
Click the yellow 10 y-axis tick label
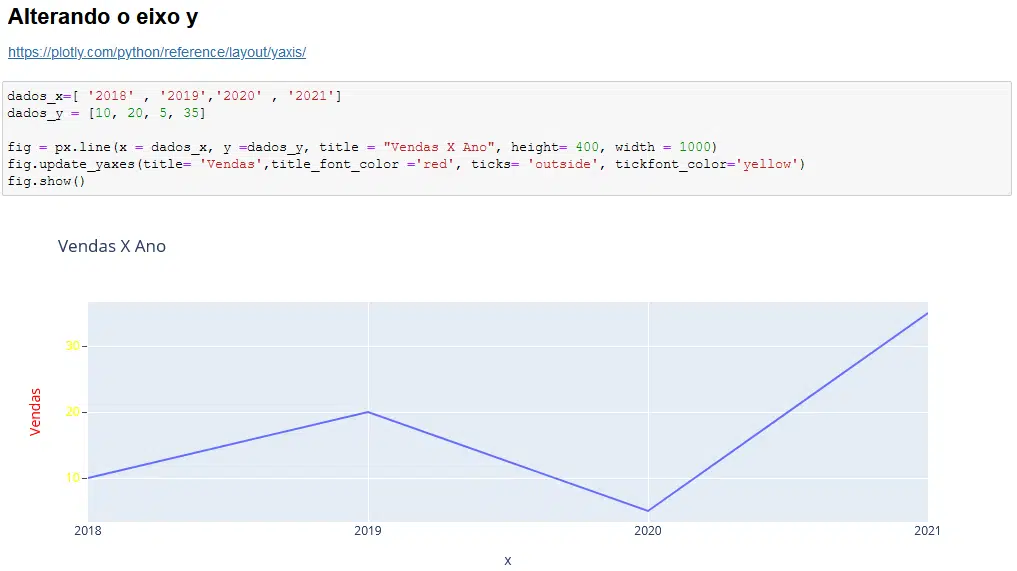coord(72,478)
